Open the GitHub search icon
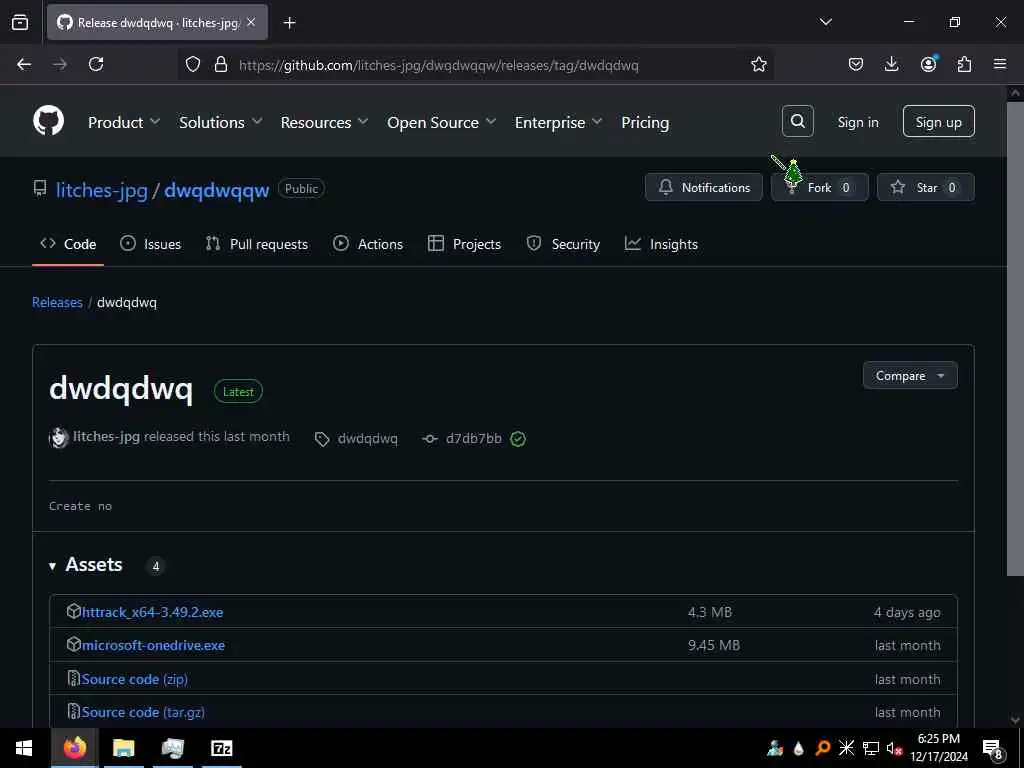1024x768 pixels. point(797,121)
